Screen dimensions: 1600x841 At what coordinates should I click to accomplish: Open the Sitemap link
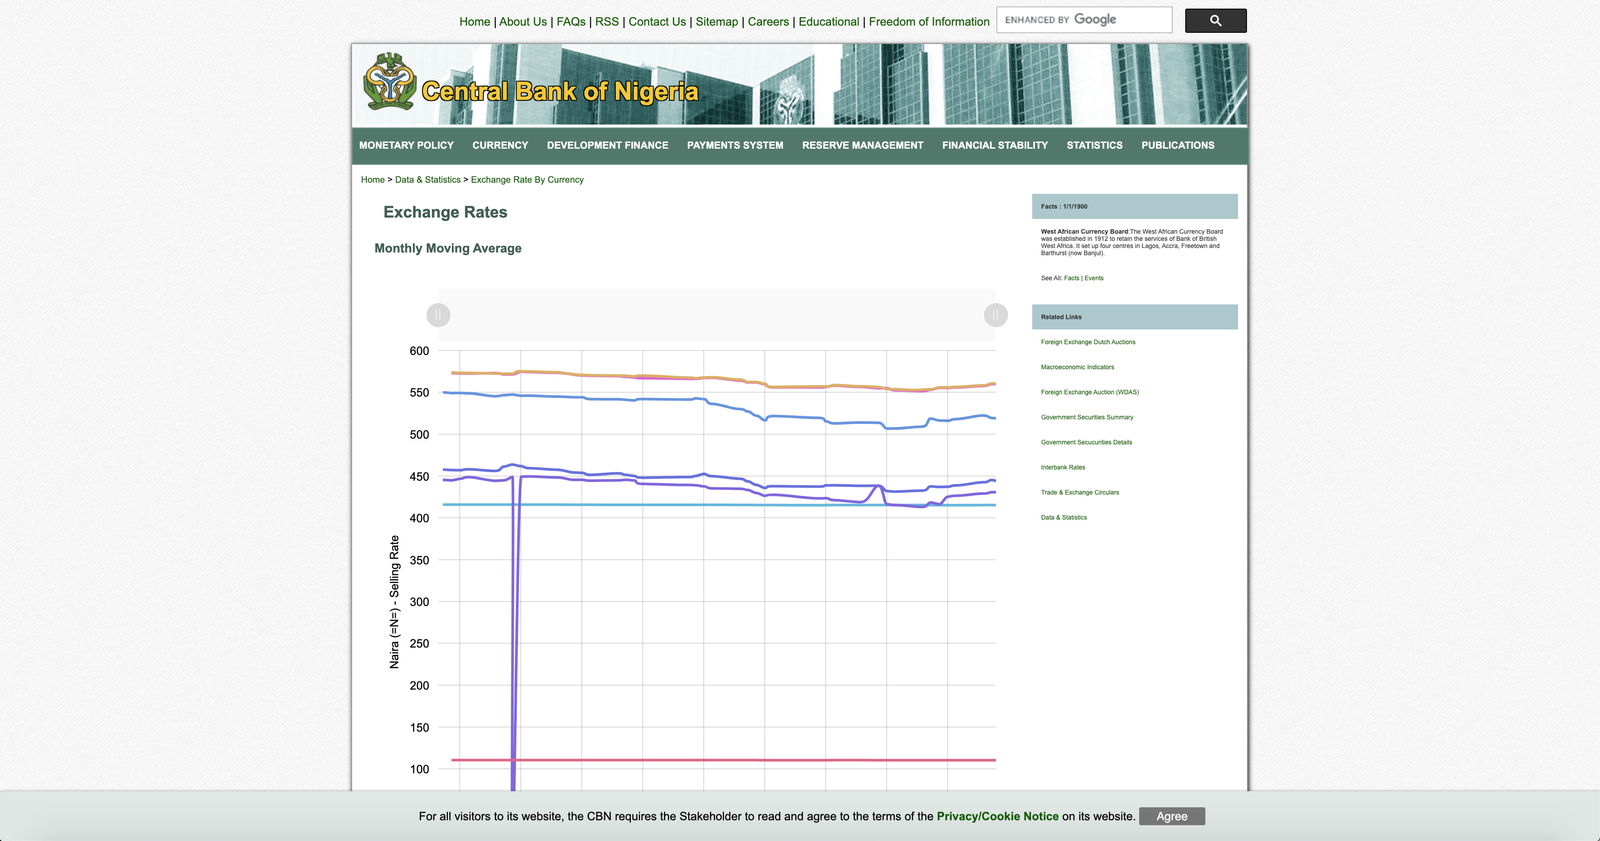point(717,22)
